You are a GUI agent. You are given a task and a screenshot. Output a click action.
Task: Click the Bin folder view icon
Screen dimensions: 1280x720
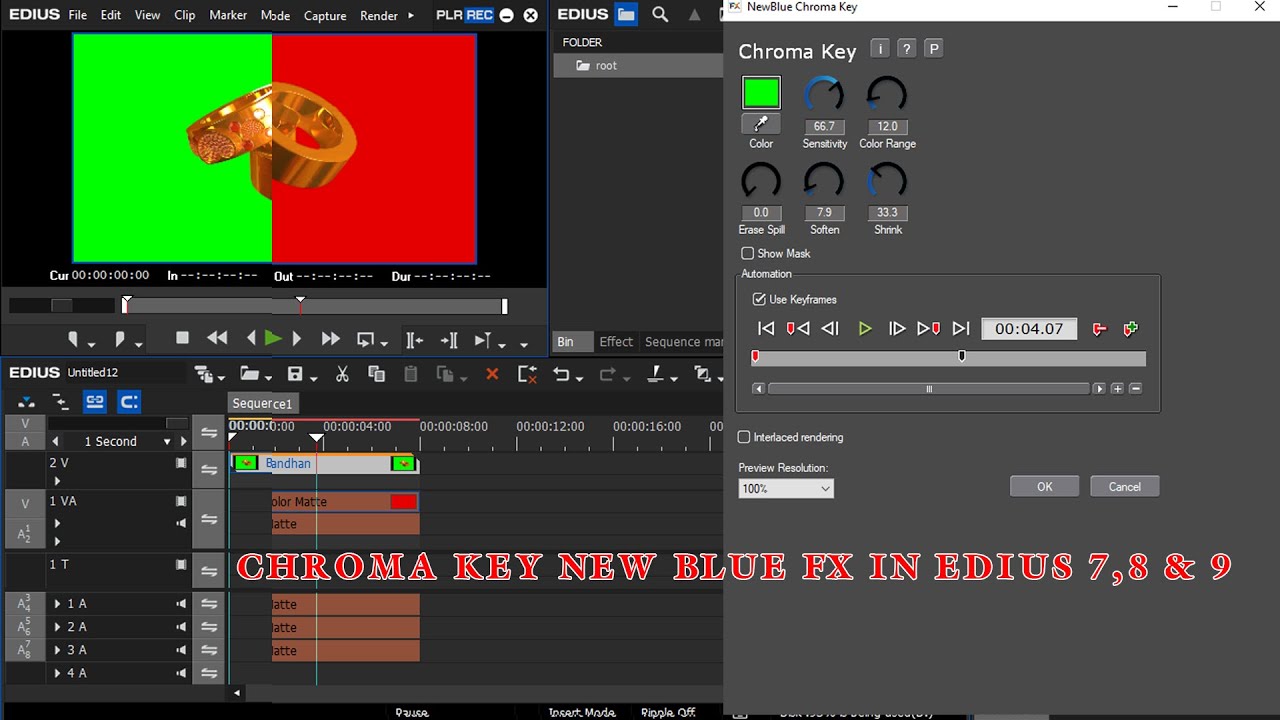point(626,14)
